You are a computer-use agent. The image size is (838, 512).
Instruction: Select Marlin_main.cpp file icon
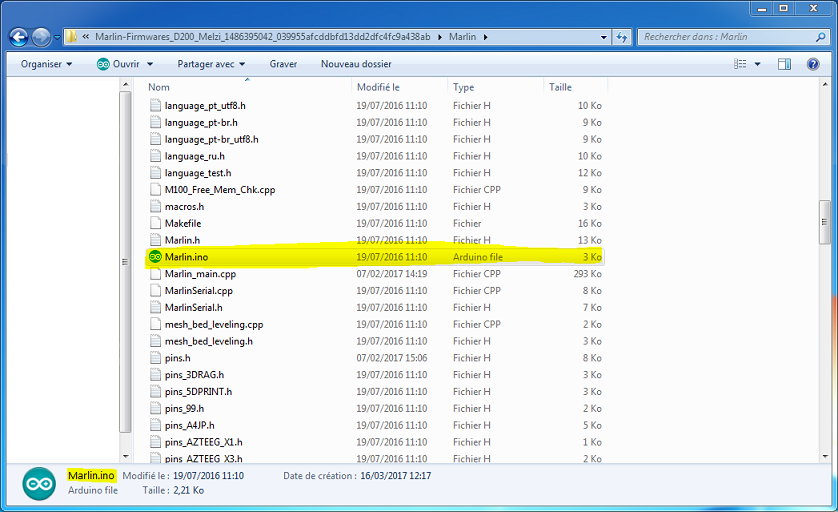click(155, 274)
